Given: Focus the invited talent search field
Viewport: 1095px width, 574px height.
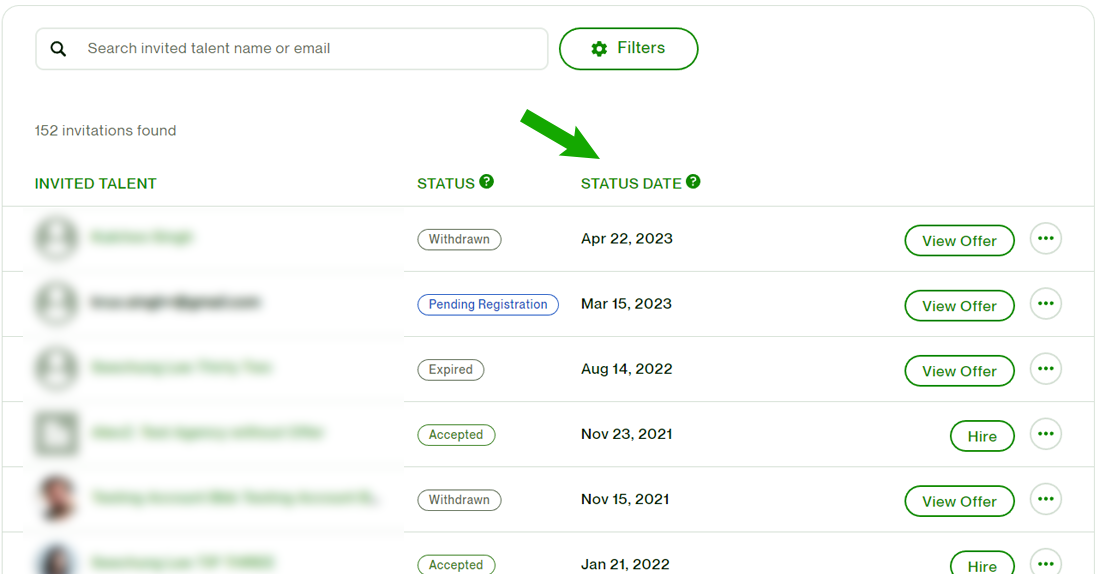Looking at the screenshot, I should 310,49.
